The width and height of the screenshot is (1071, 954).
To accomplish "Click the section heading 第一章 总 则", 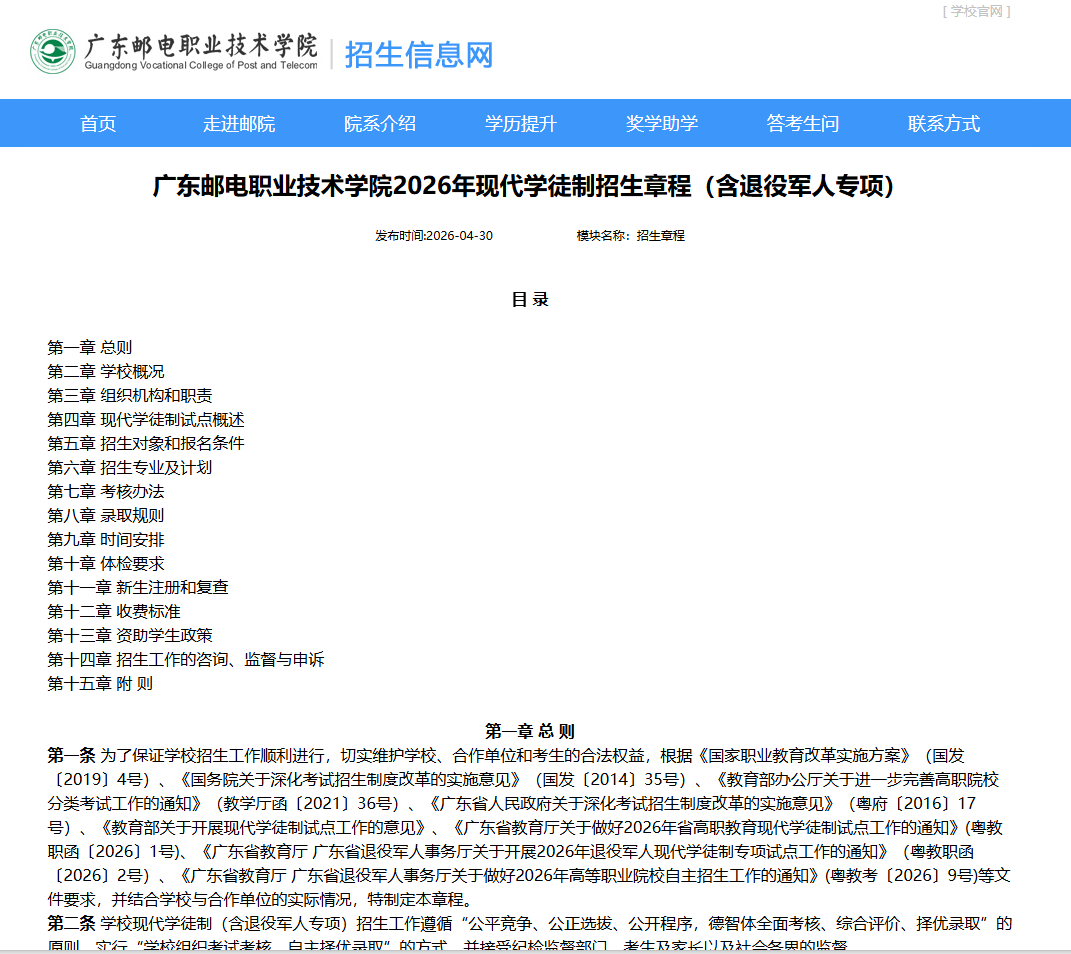I will pos(529,731).
